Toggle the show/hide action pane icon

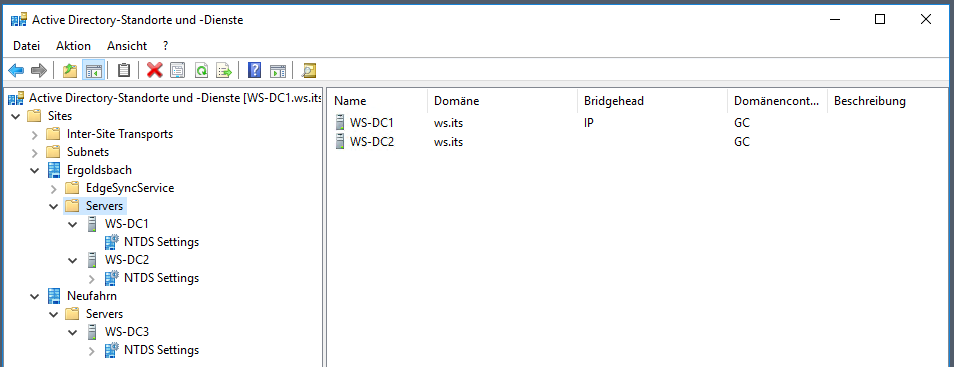[278, 71]
